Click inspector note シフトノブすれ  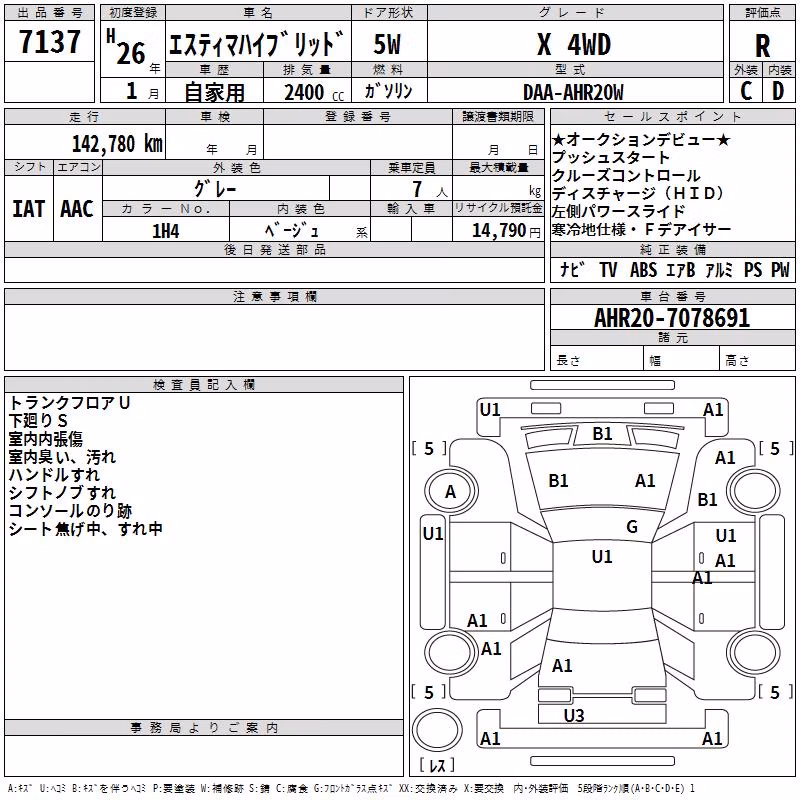pyautogui.click(x=62, y=492)
